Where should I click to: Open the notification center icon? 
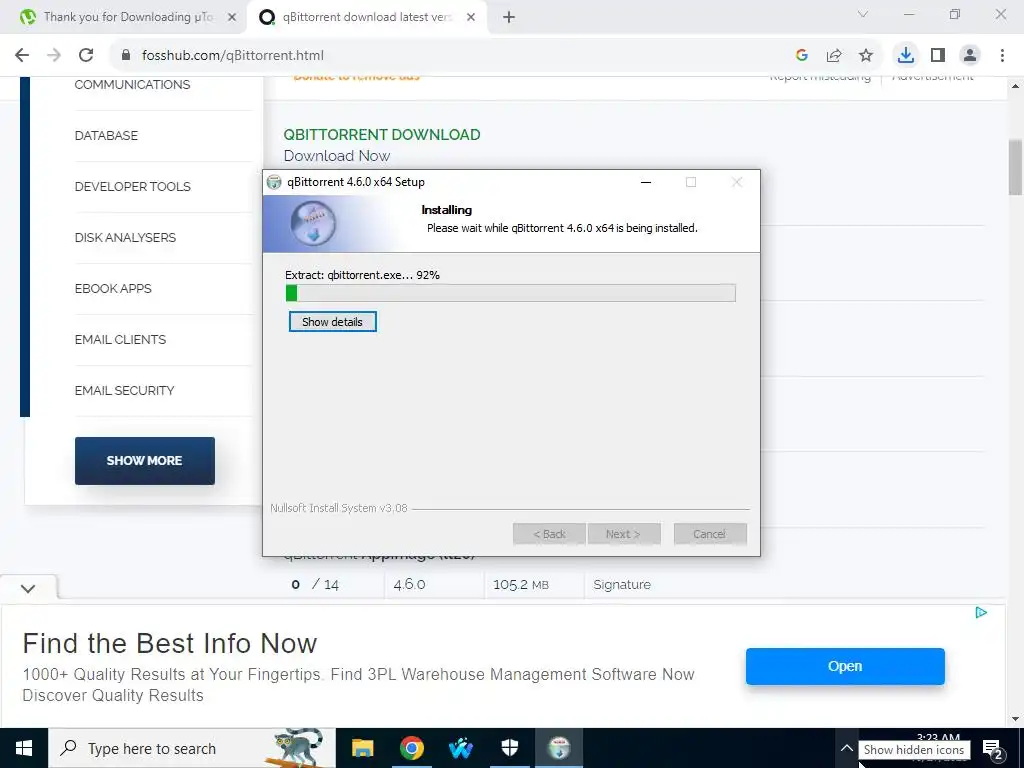tap(993, 750)
